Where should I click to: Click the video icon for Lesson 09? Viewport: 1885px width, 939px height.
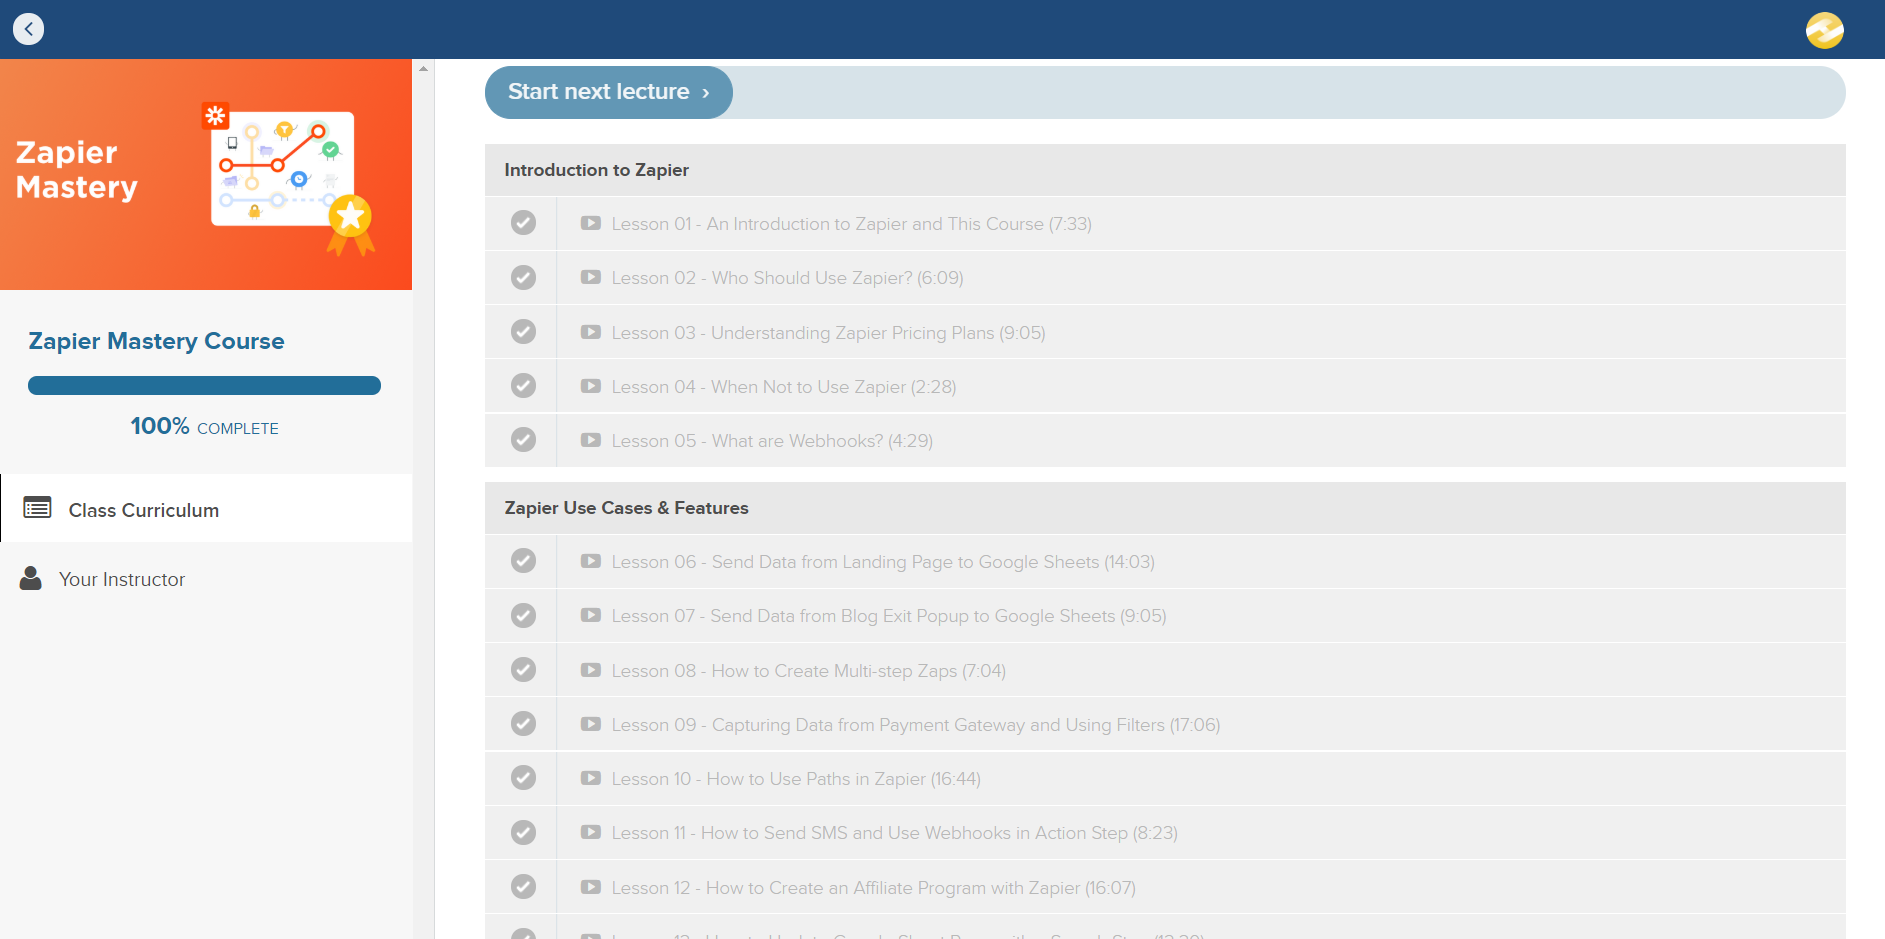coord(591,724)
